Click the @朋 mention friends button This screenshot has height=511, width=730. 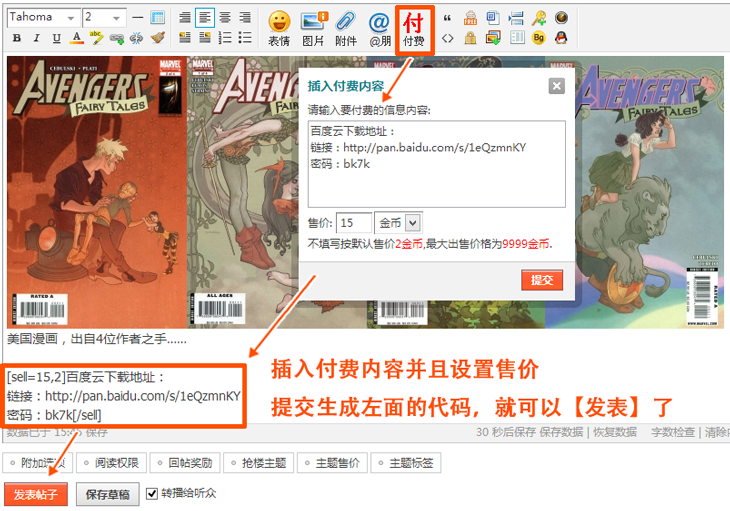[379, 28]
